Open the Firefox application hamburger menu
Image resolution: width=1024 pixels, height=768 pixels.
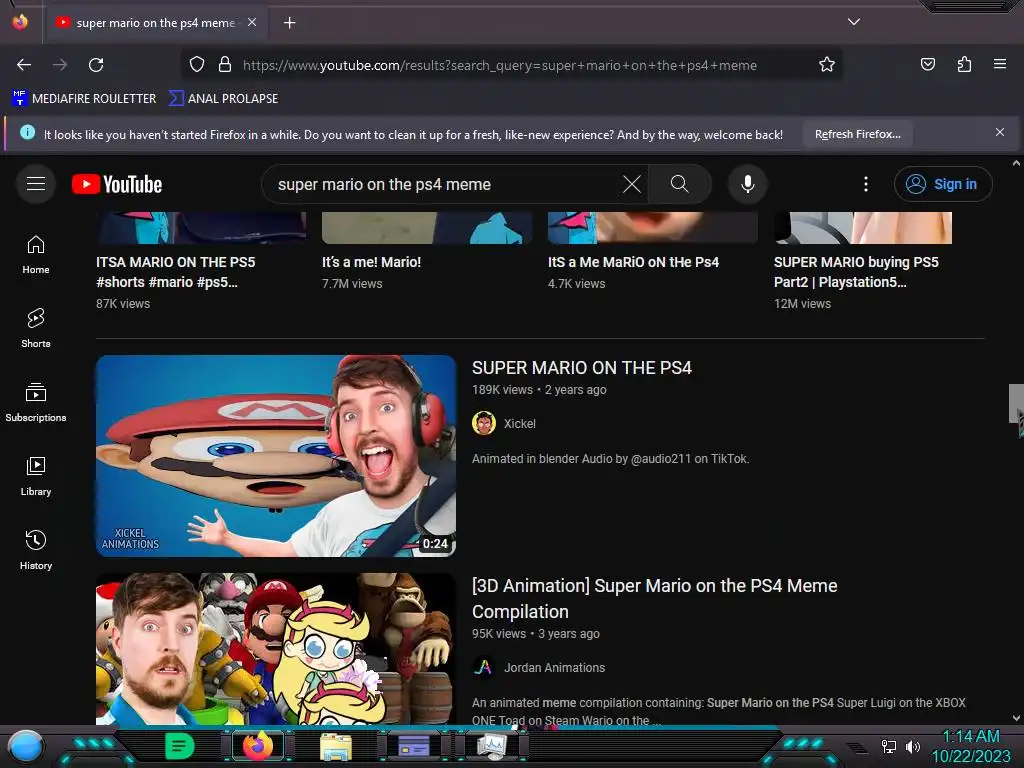[x=1000, y=64]
